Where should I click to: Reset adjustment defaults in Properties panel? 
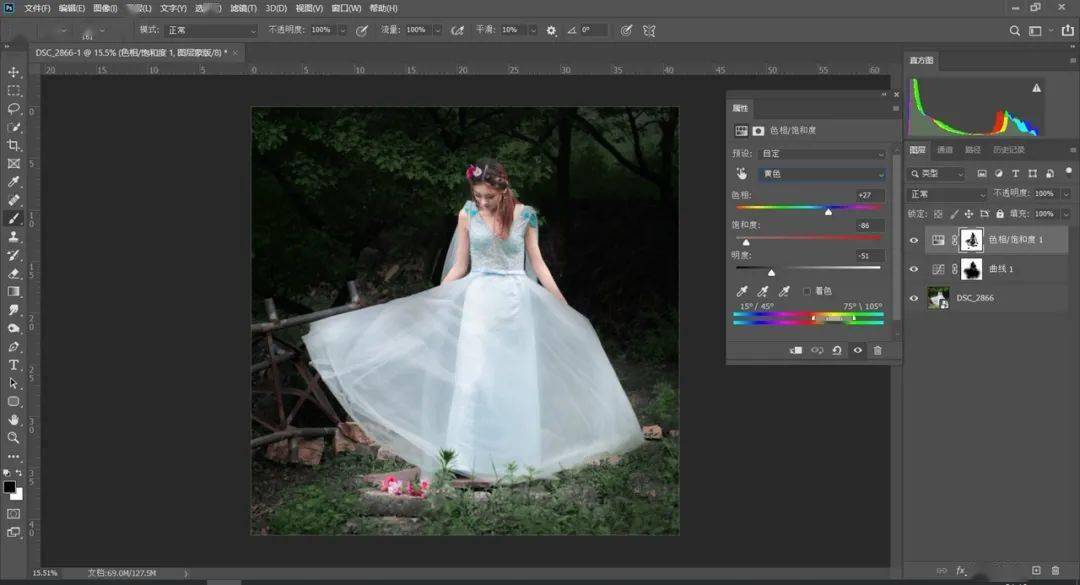[x=837, y=351]
